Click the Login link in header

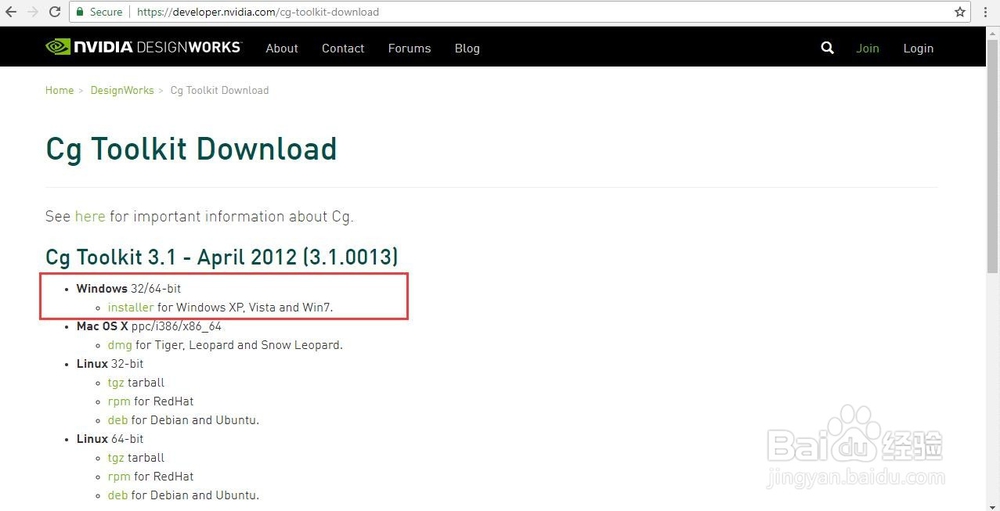pos(918,48)
